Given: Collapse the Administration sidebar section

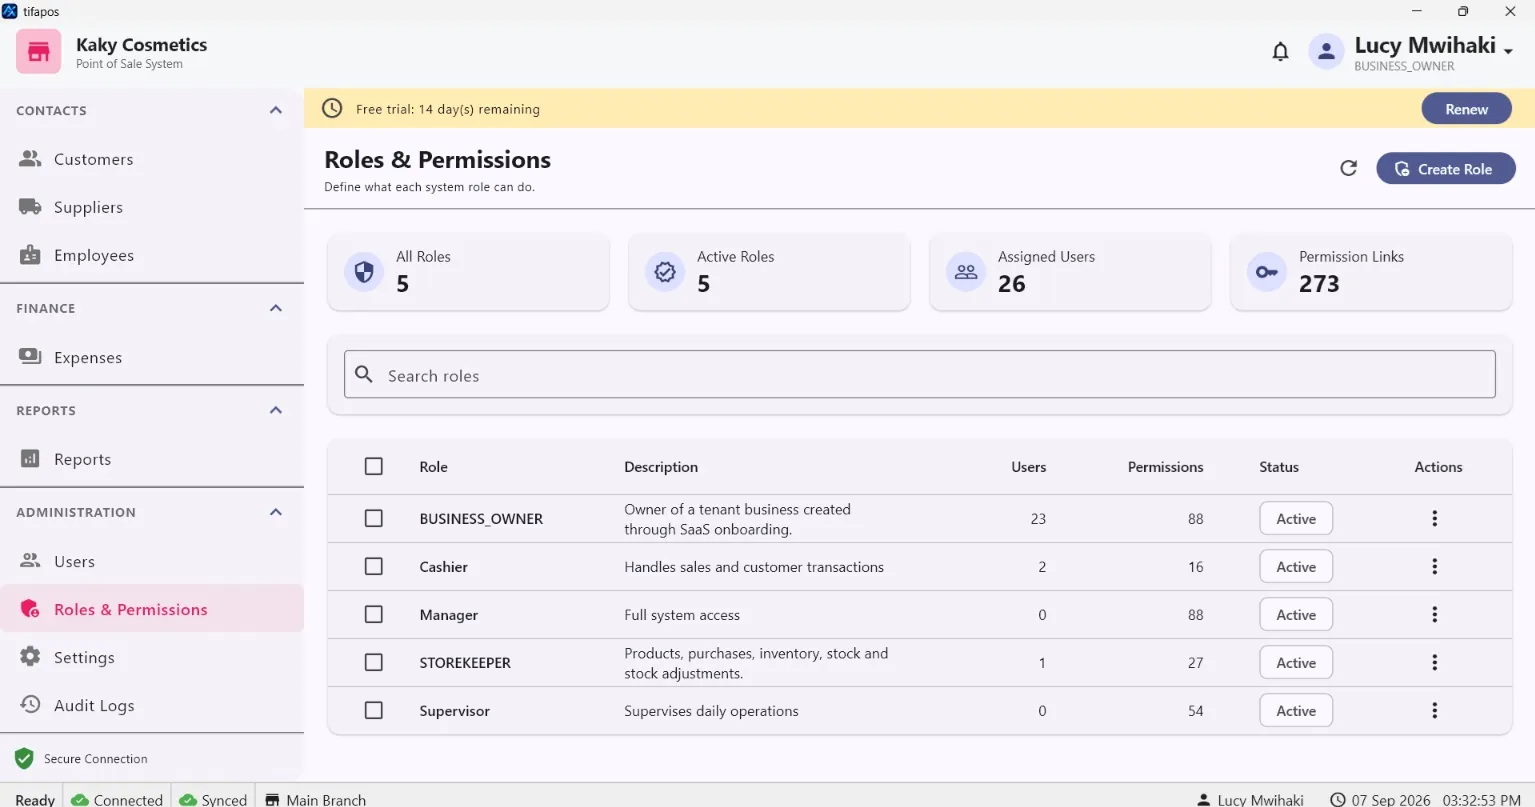Looking at the screenshot, I should click(x=276, y=512).
